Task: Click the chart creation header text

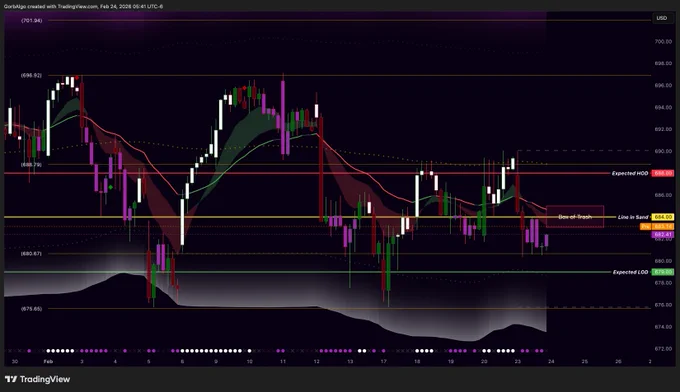Action: 83,7
